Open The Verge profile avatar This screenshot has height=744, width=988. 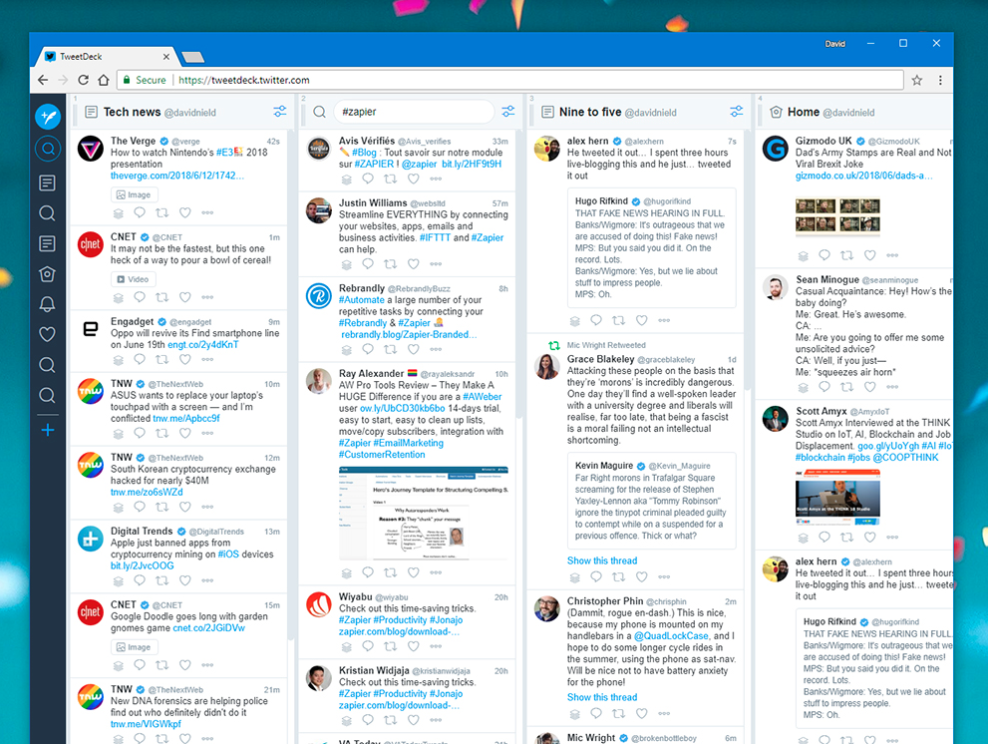91,149
